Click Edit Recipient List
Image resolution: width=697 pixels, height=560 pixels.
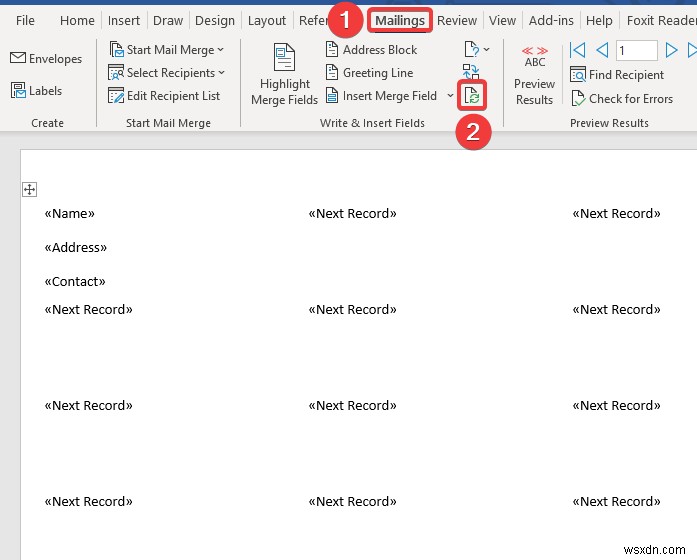(x=164, y=96)
